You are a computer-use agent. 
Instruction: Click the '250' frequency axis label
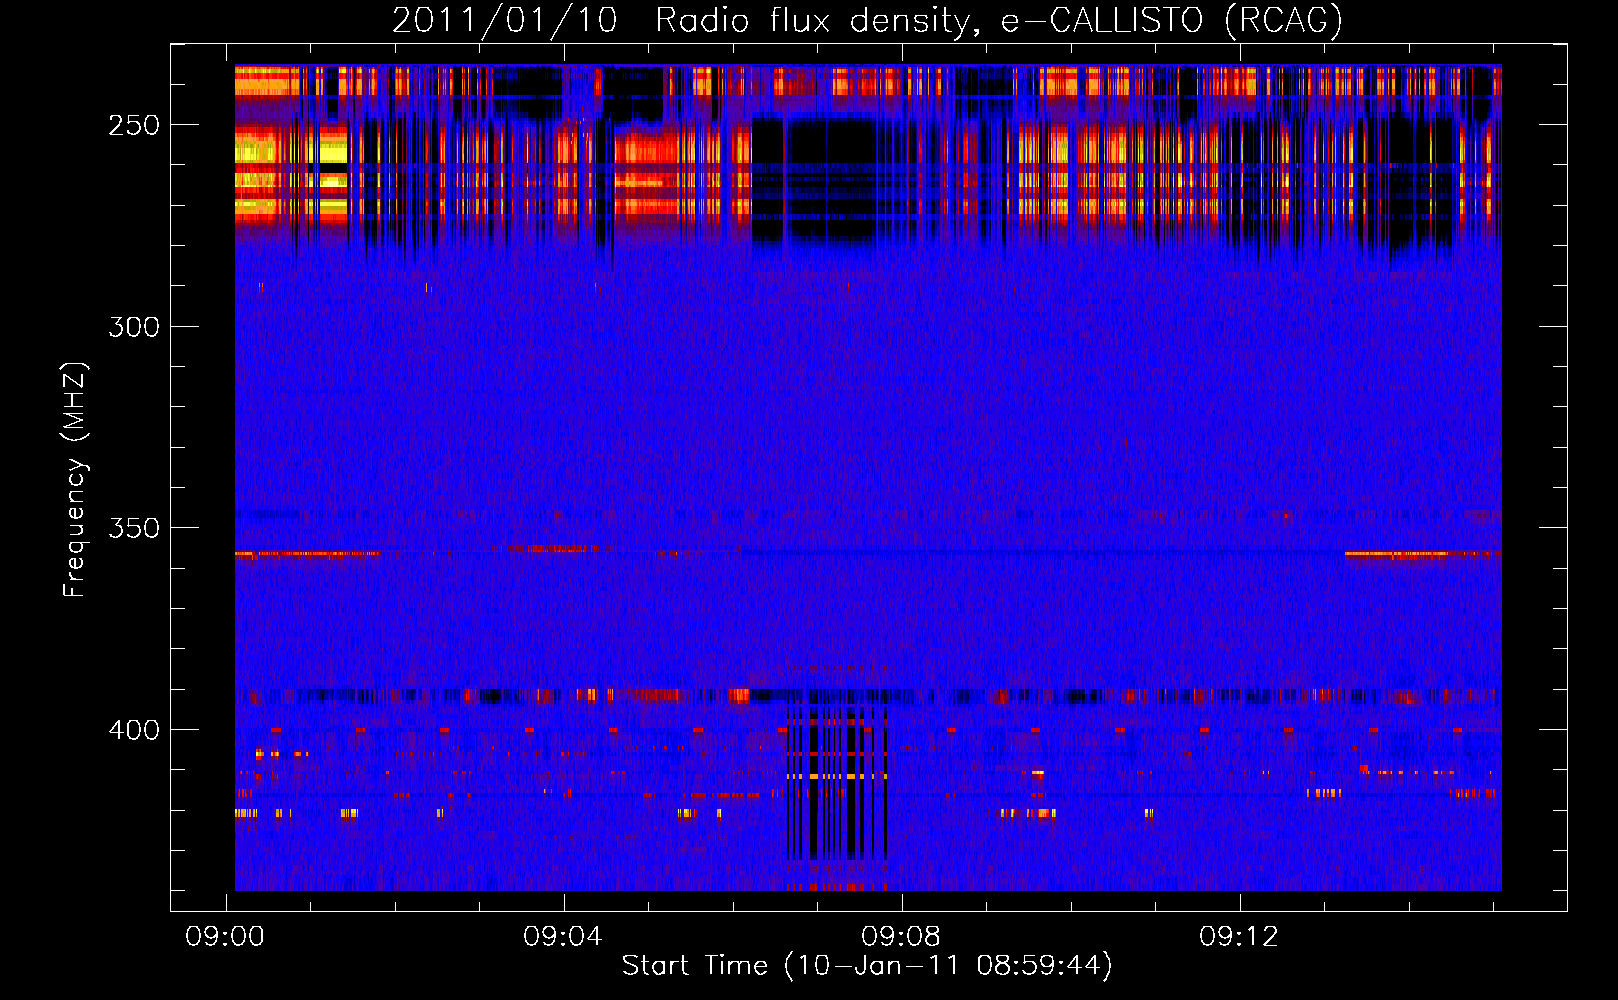tap(134, 125)
